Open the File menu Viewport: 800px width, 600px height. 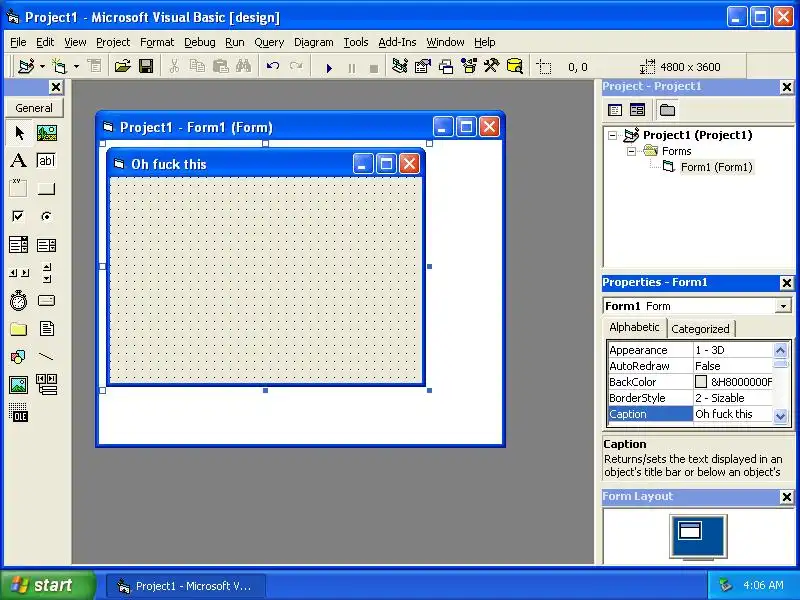tap(18, 42)
